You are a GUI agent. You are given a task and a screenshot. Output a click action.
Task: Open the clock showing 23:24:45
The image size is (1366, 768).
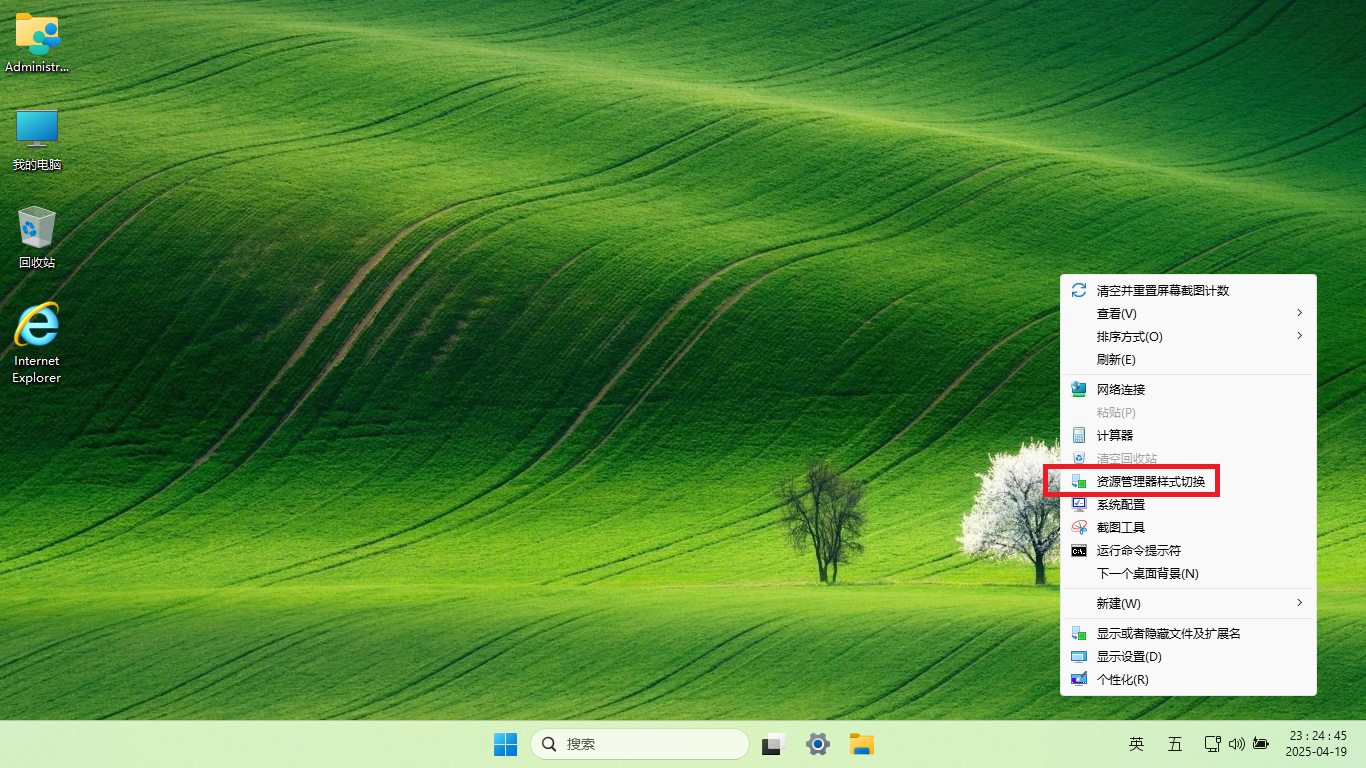tap(1317, 743)
